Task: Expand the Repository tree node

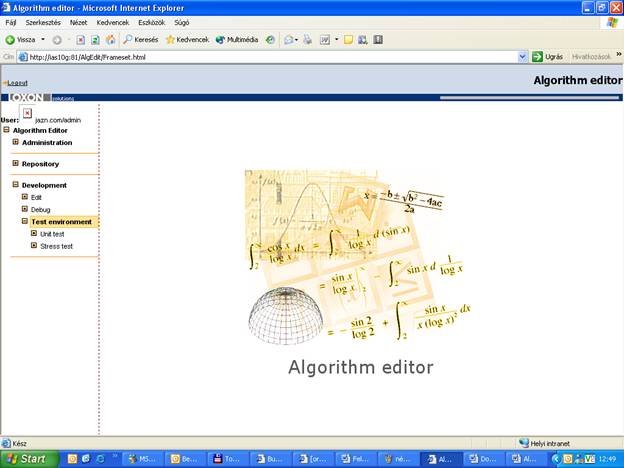Action: (16, 163)
